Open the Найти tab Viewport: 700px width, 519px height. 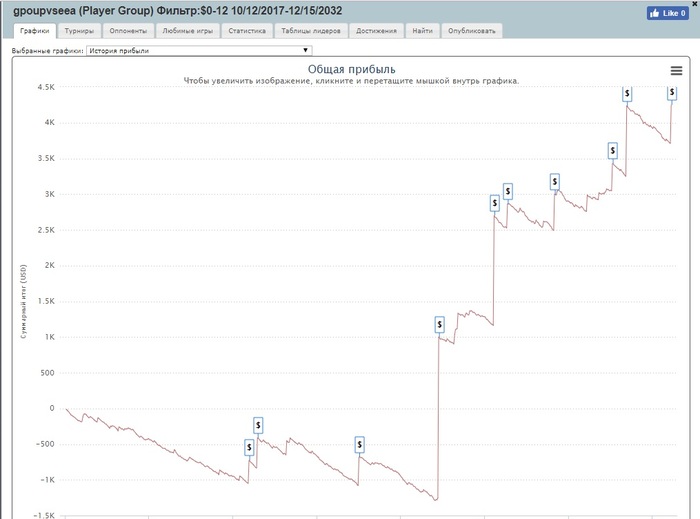click(422, 31)
